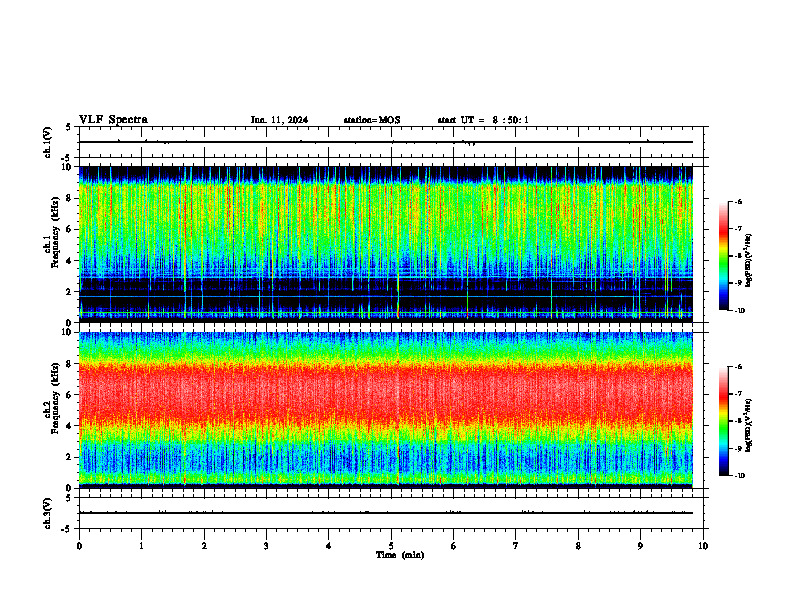Click the "station=MOS" header label

(372, 120)
